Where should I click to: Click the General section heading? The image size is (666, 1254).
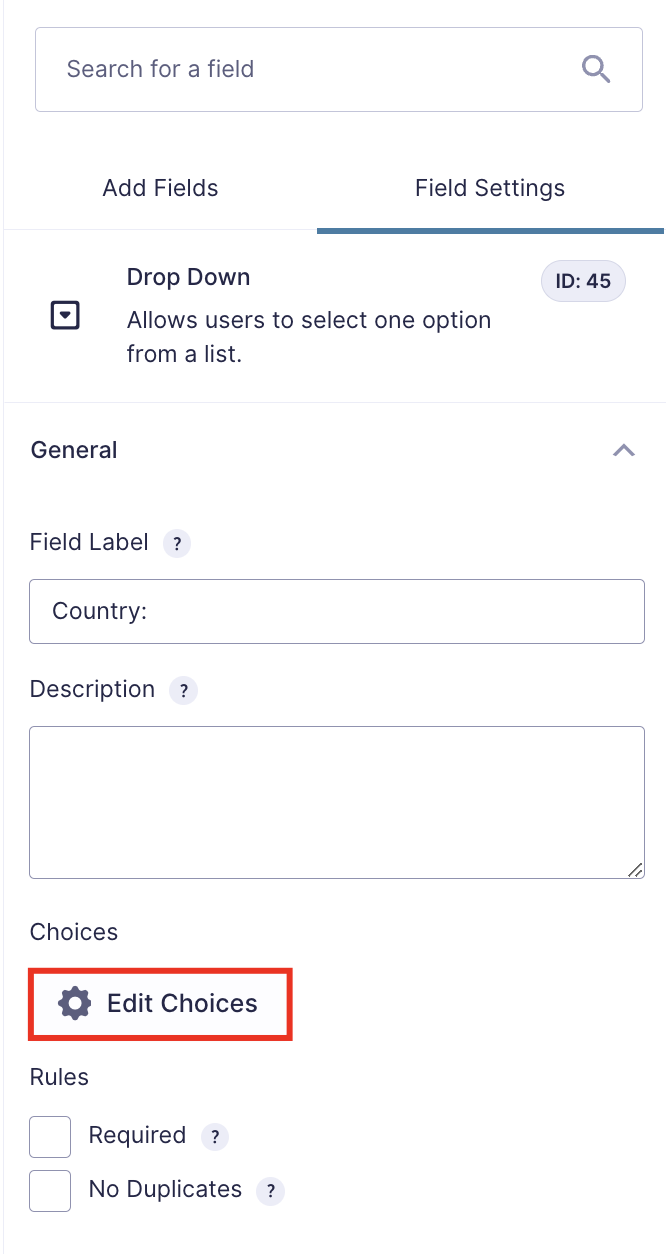[x=74, y=450]
